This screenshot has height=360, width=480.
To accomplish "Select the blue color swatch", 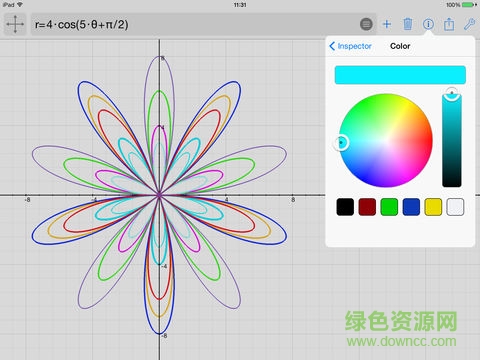I will (x=411, y=207).
